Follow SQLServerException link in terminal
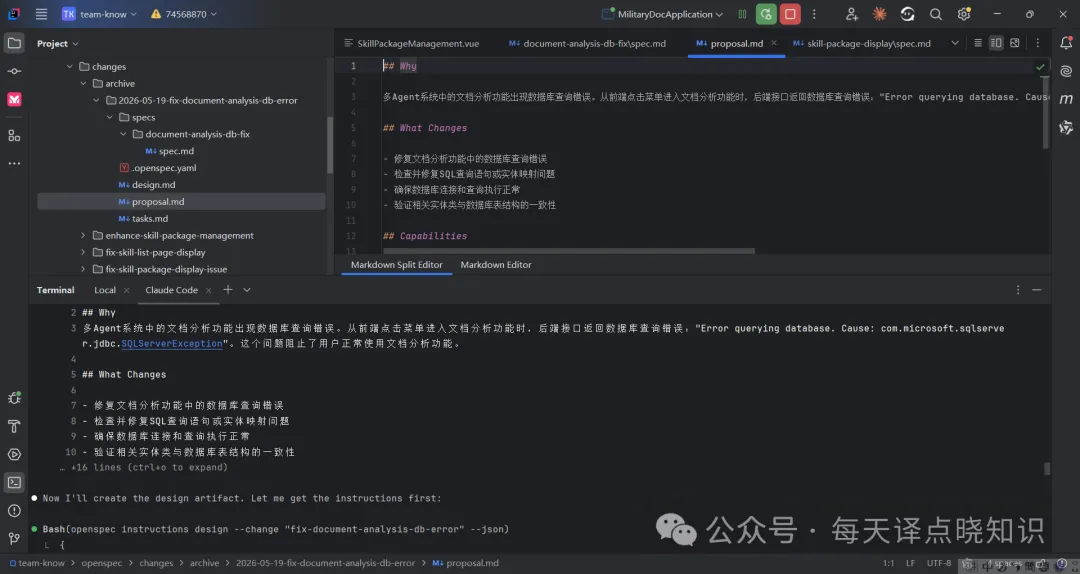Viewport: 1080px width, 574px height. coord(172,343)
